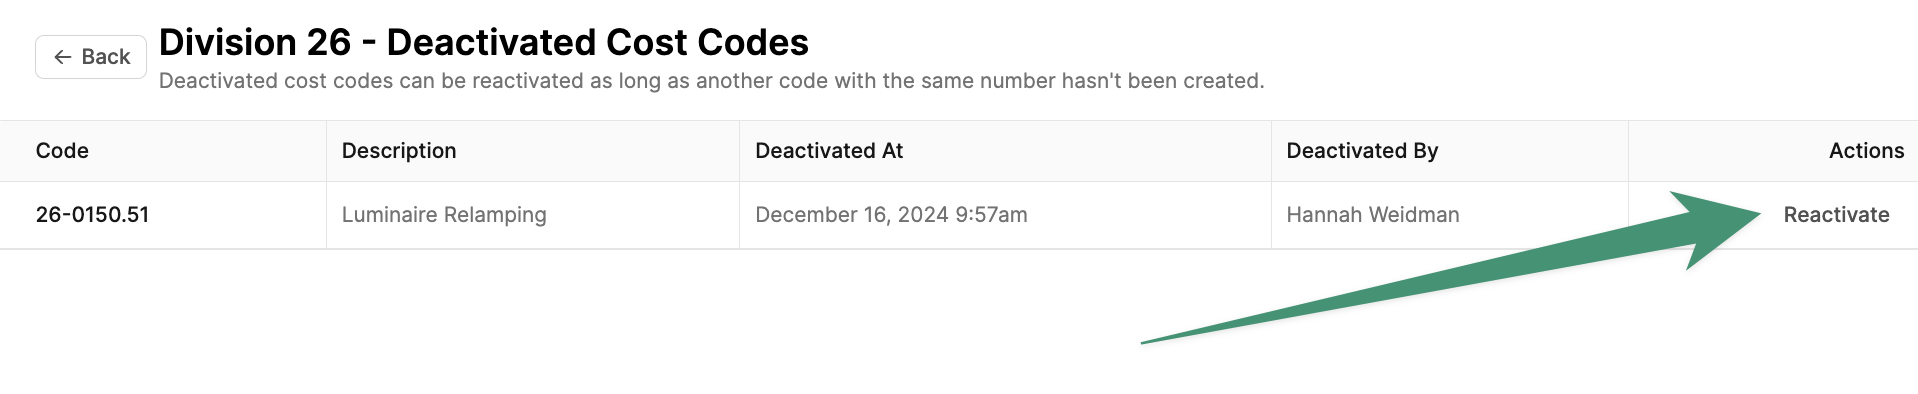1918x394 pixels.
Task: Click the Luminaire Relamping description
Action: (x=444, y=215)
